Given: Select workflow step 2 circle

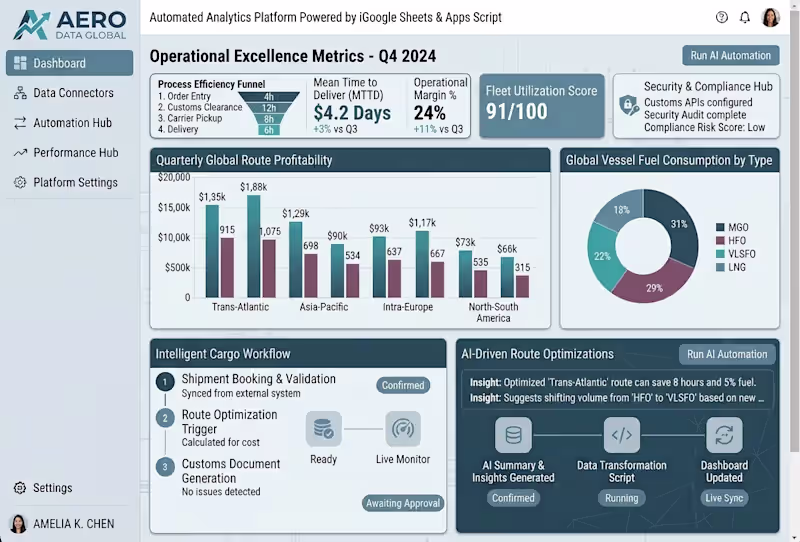Looking at the screenshot, I should 165,418.
